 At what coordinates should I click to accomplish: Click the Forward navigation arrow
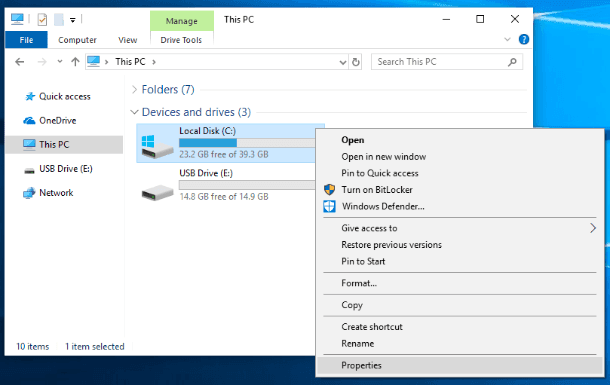tap(42, 62)
